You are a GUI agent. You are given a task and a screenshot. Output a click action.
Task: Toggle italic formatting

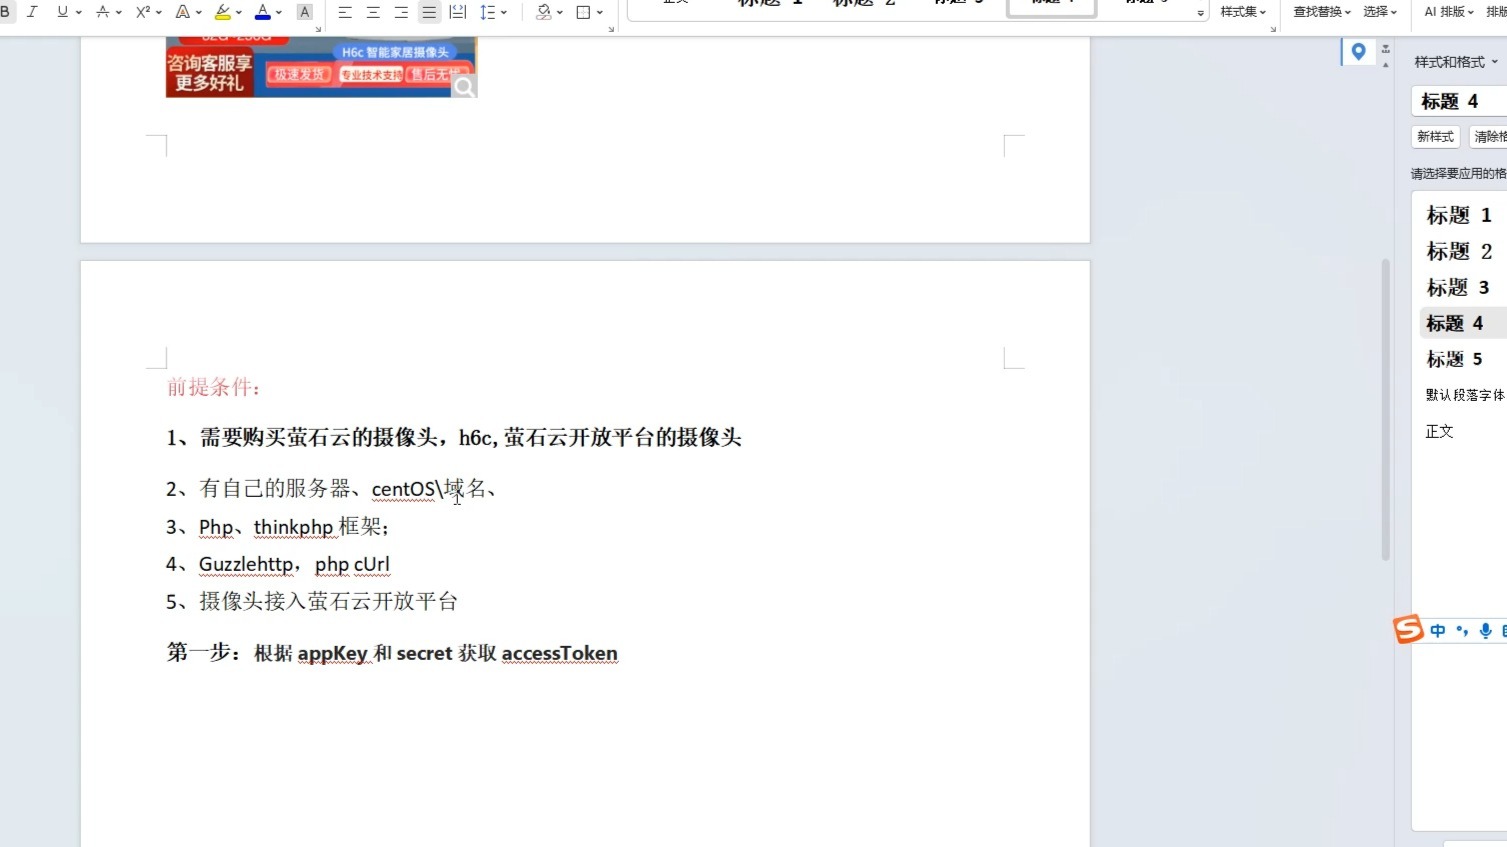coord(32,12)
